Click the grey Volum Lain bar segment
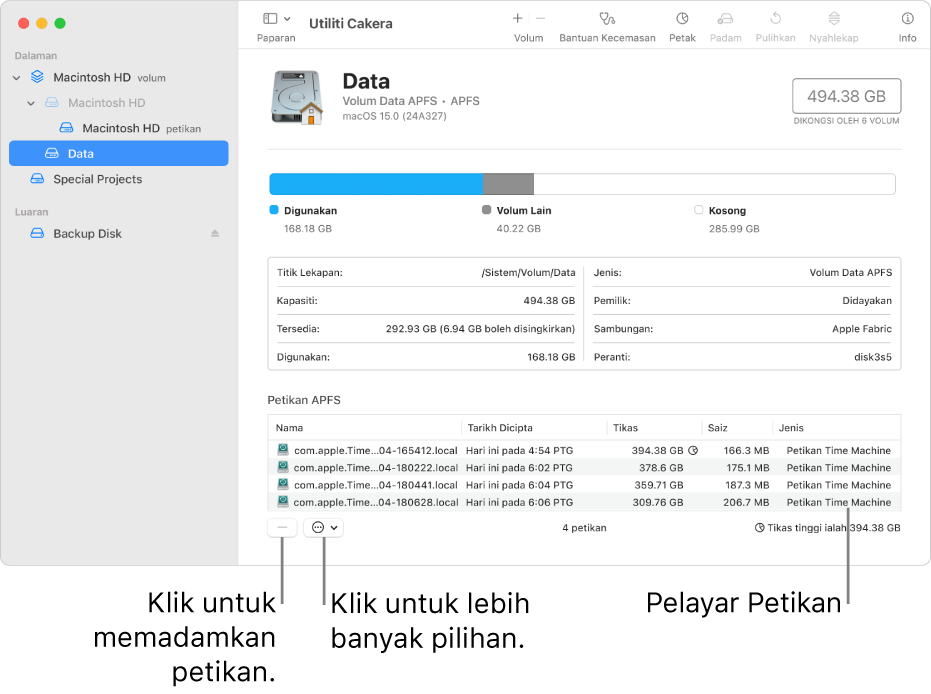The width and height of the screenshot is (931, 694). coord(508,184)
